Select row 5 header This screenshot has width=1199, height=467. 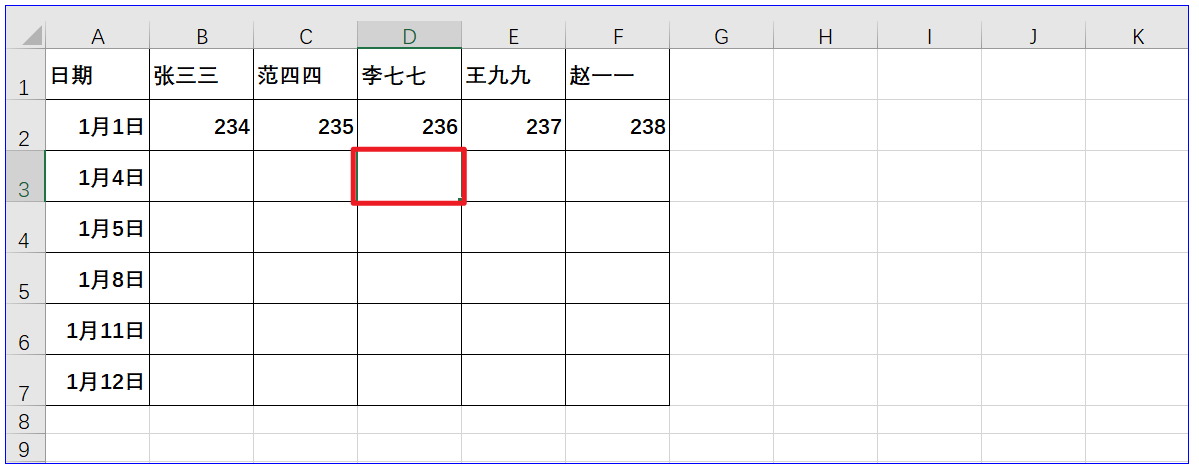25,278
